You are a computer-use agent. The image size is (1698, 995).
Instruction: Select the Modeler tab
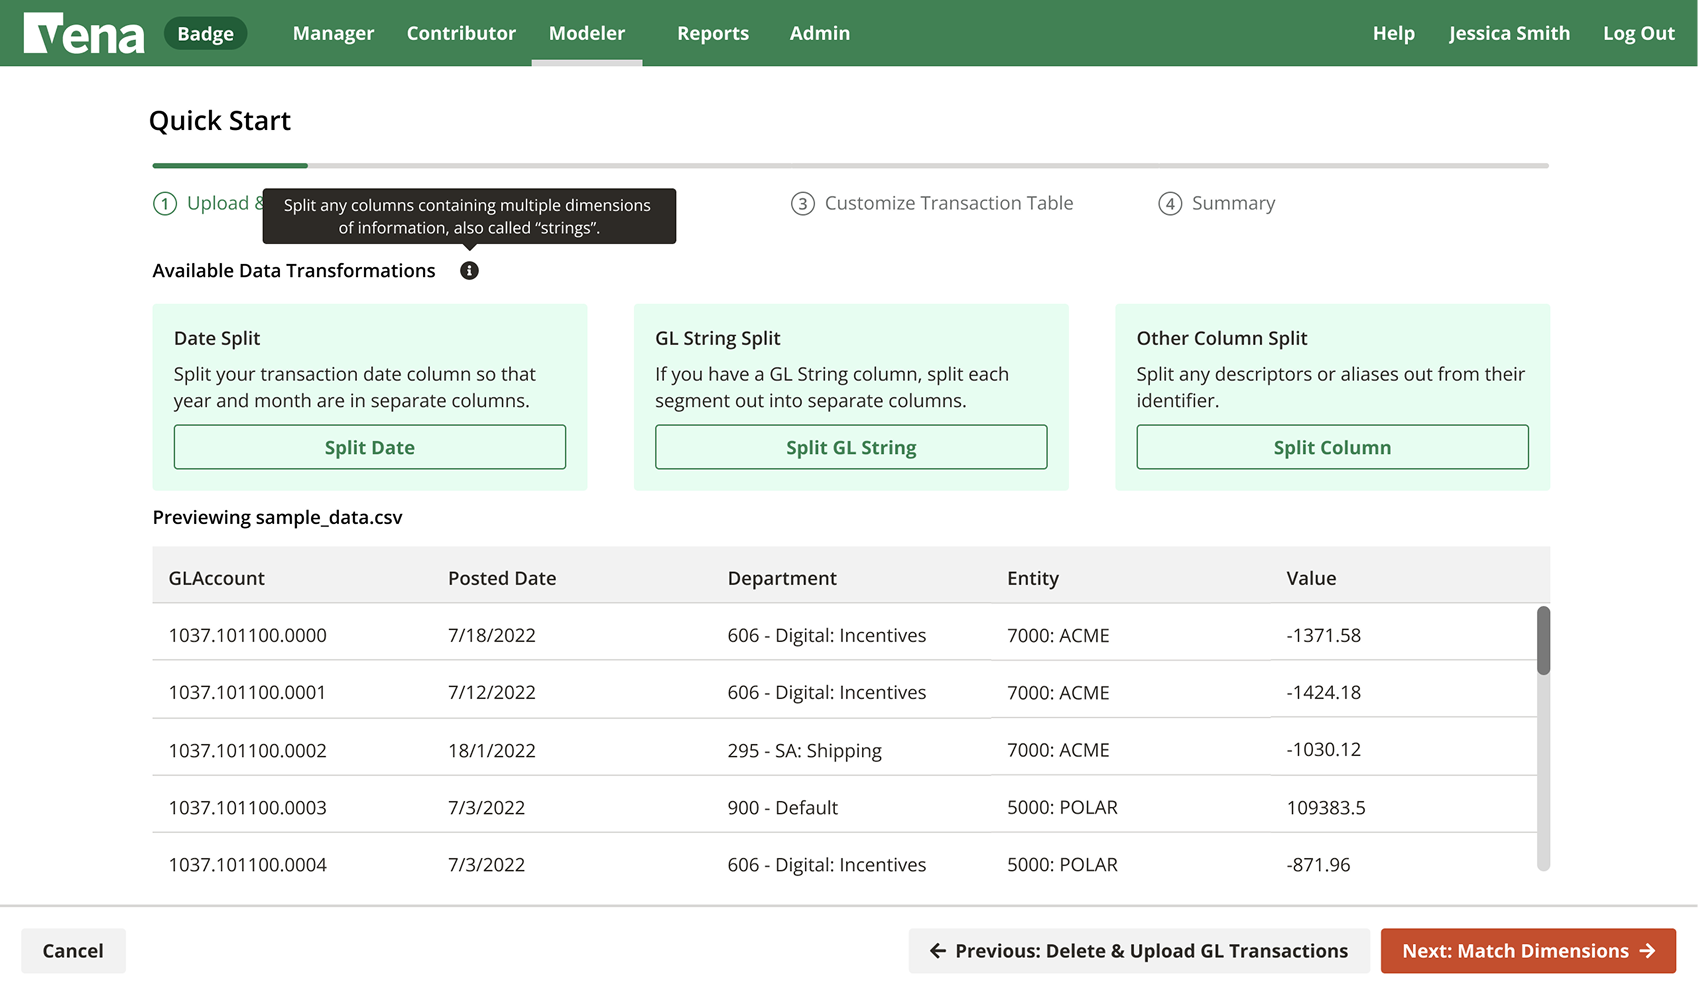click(x=587, y=33)
